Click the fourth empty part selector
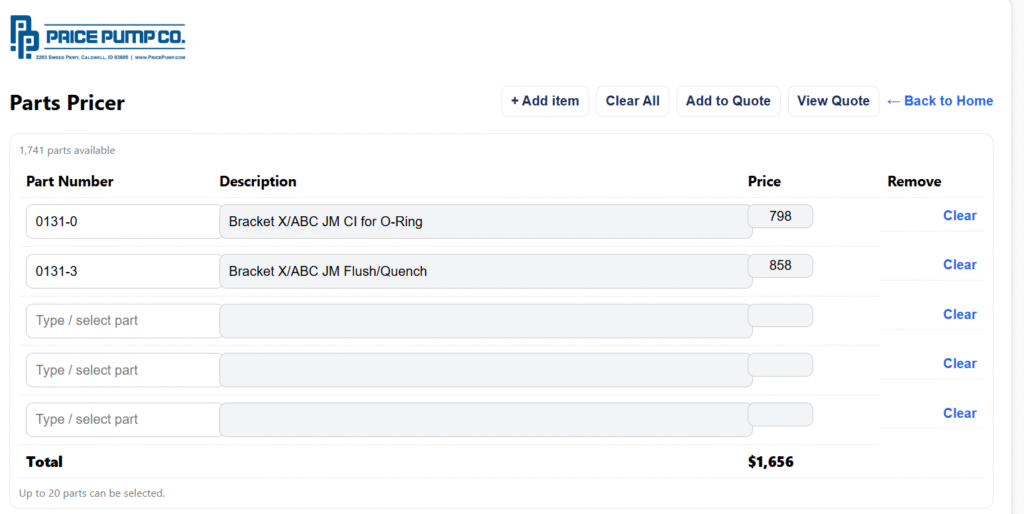This screenshot has height=514, width=1024. [123, 370]
